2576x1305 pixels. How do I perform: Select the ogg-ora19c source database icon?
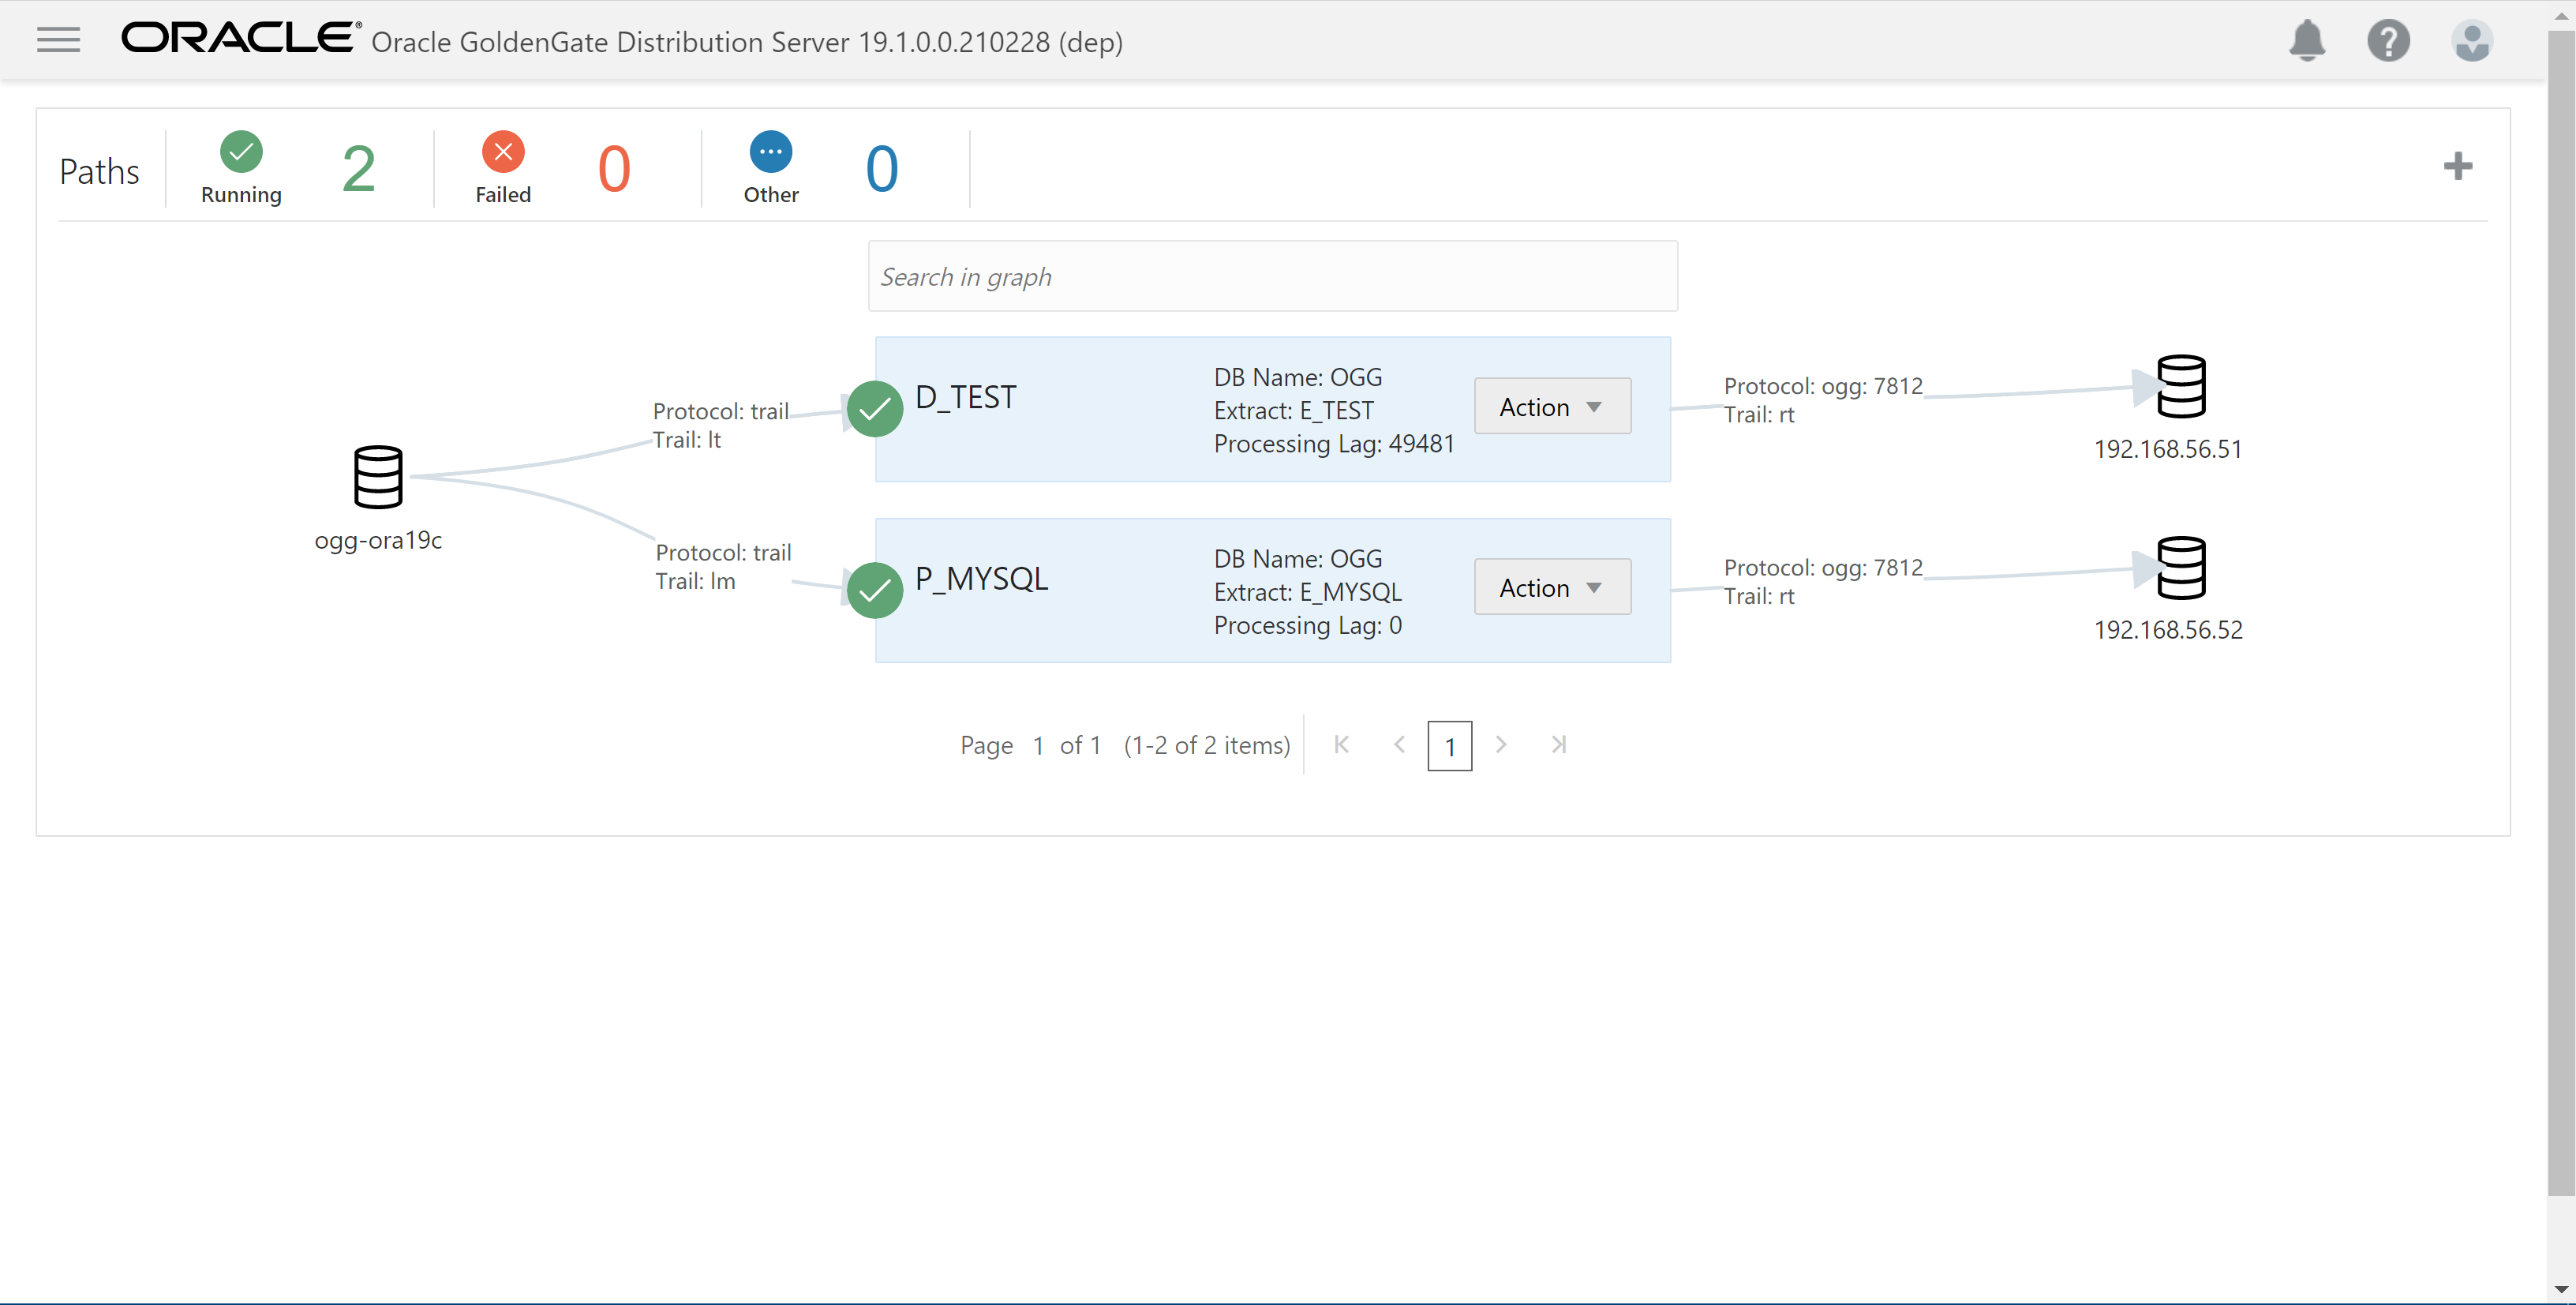[x=378, y=477]
